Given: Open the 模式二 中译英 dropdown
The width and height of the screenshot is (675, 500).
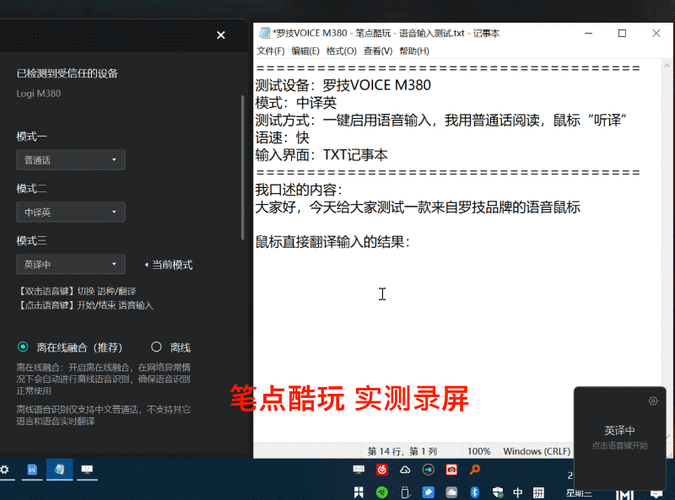Looking at the screenshot, I should [x=71, y=212].
